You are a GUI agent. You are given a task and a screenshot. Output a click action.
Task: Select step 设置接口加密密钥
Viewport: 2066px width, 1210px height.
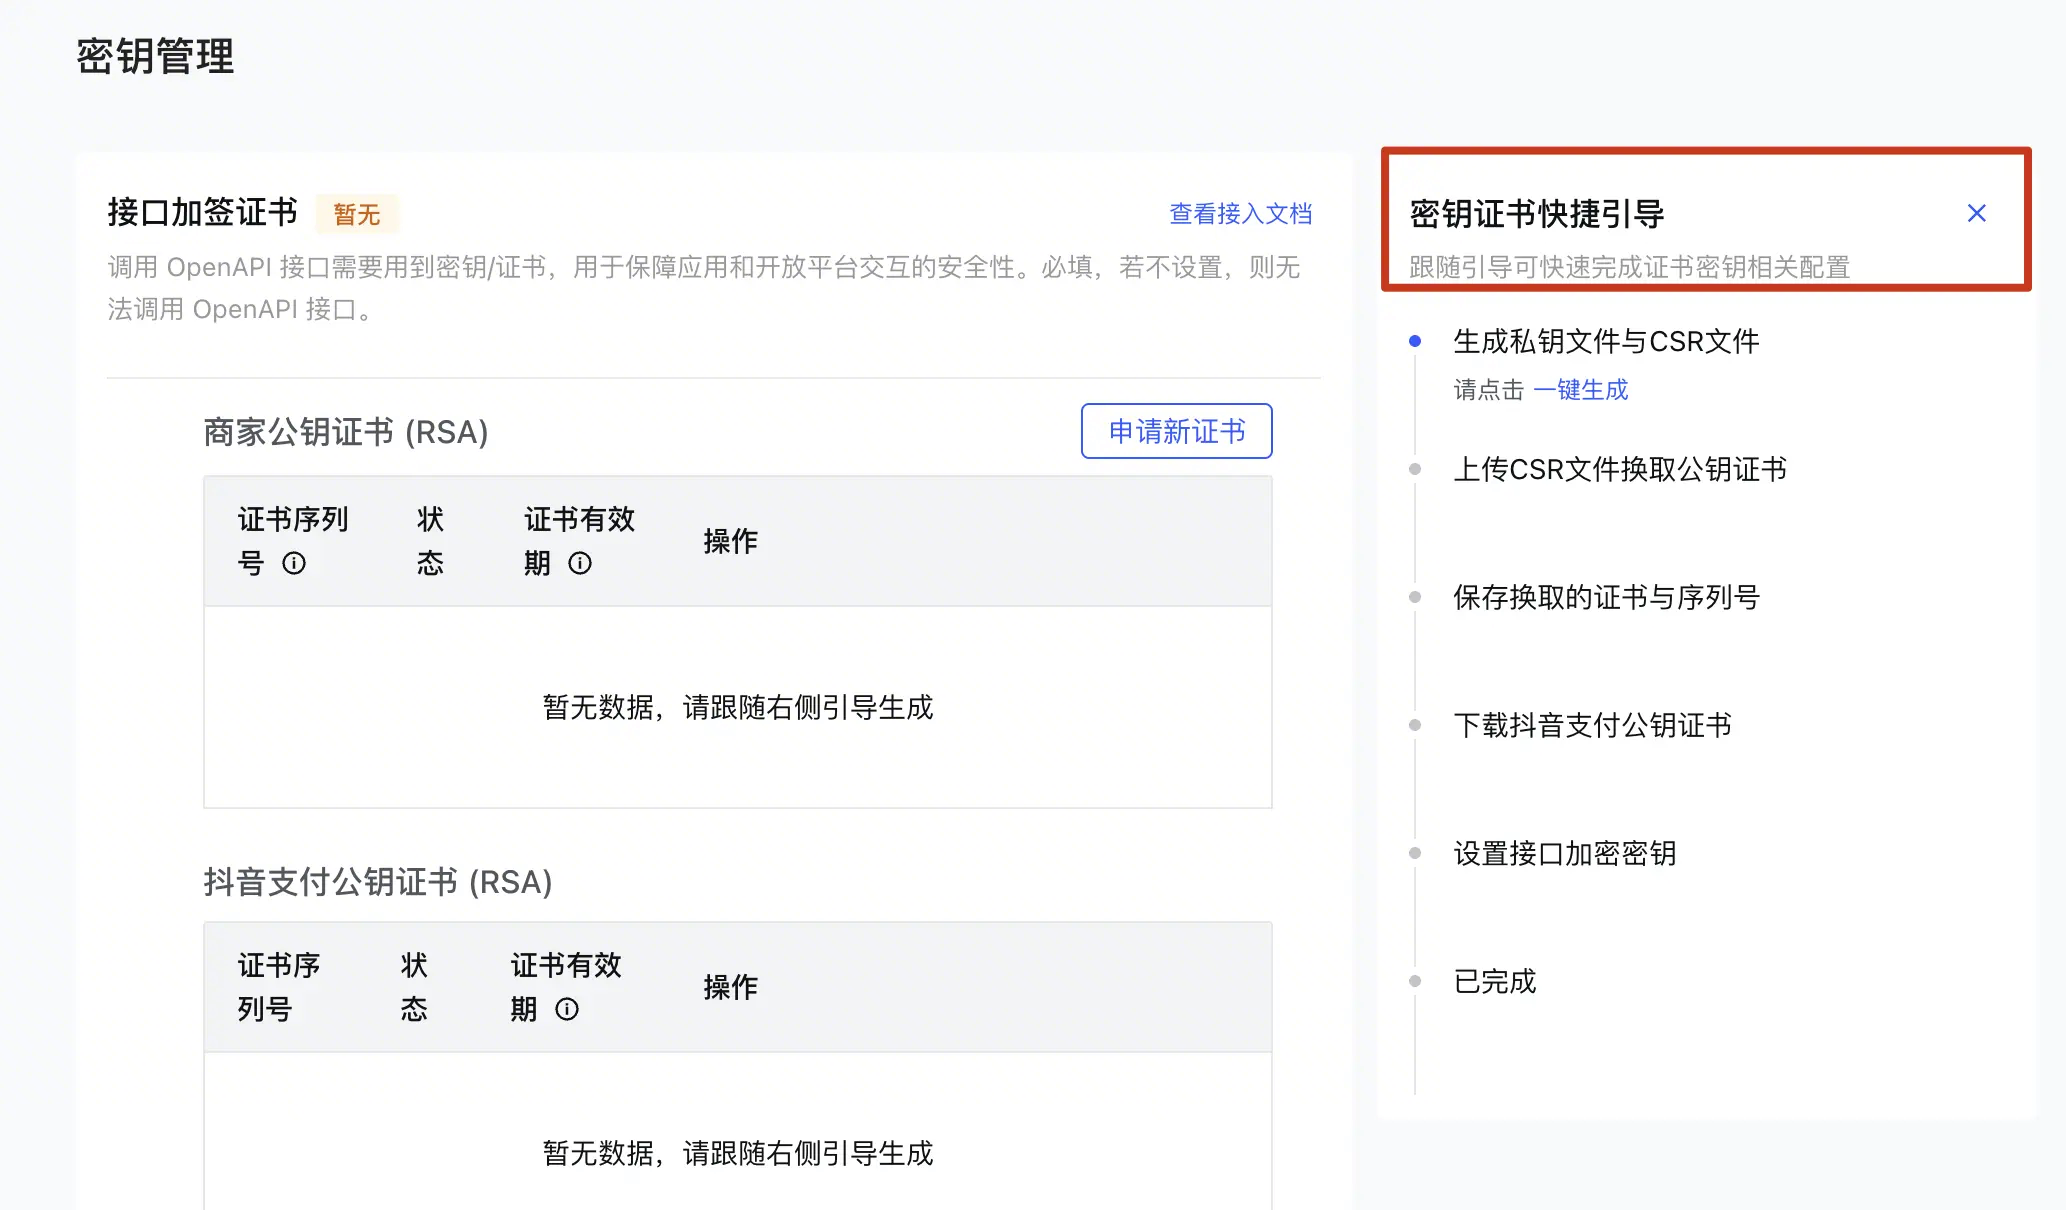tap(1564, 853)
